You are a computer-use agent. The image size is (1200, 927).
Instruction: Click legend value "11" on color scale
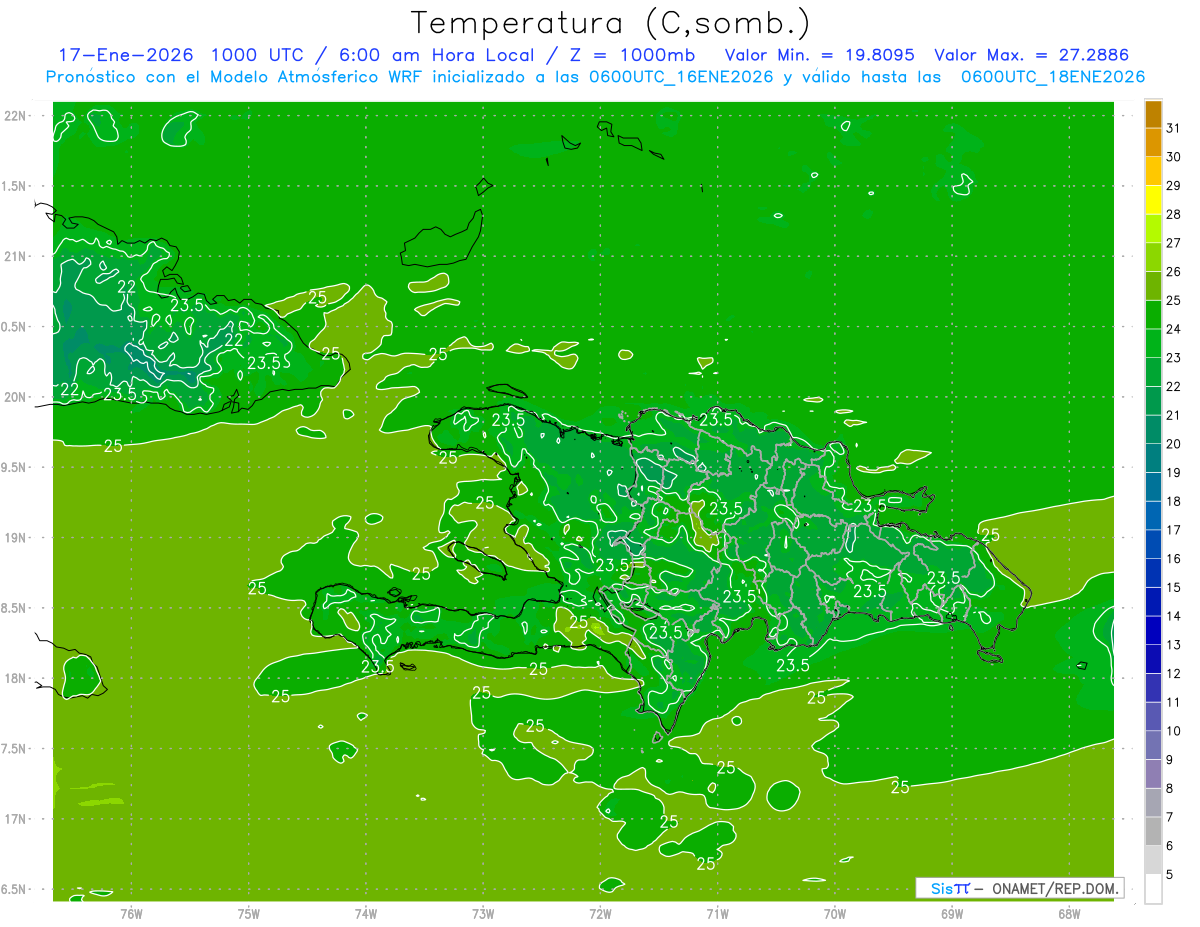point(1174,702)
